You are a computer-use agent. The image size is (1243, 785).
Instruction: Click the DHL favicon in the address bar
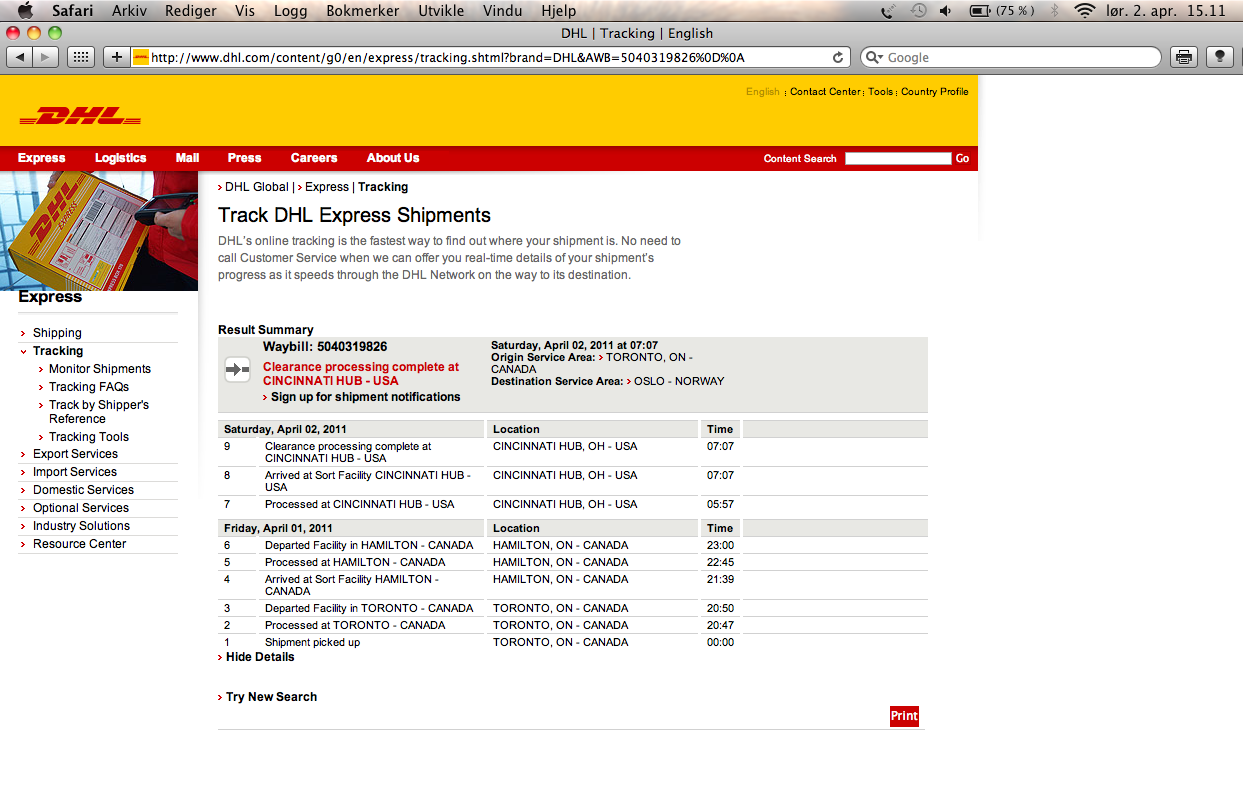(x=141, y=57)
